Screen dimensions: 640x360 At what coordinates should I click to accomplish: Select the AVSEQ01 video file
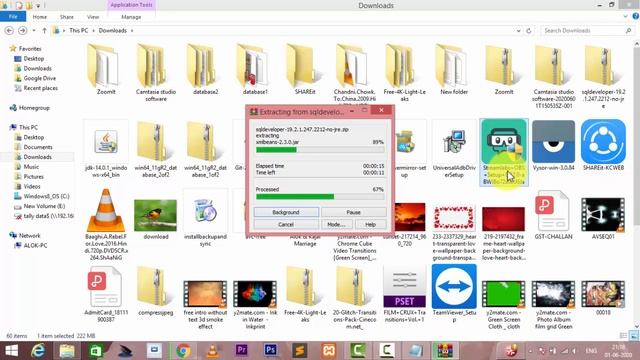point(603,215)
